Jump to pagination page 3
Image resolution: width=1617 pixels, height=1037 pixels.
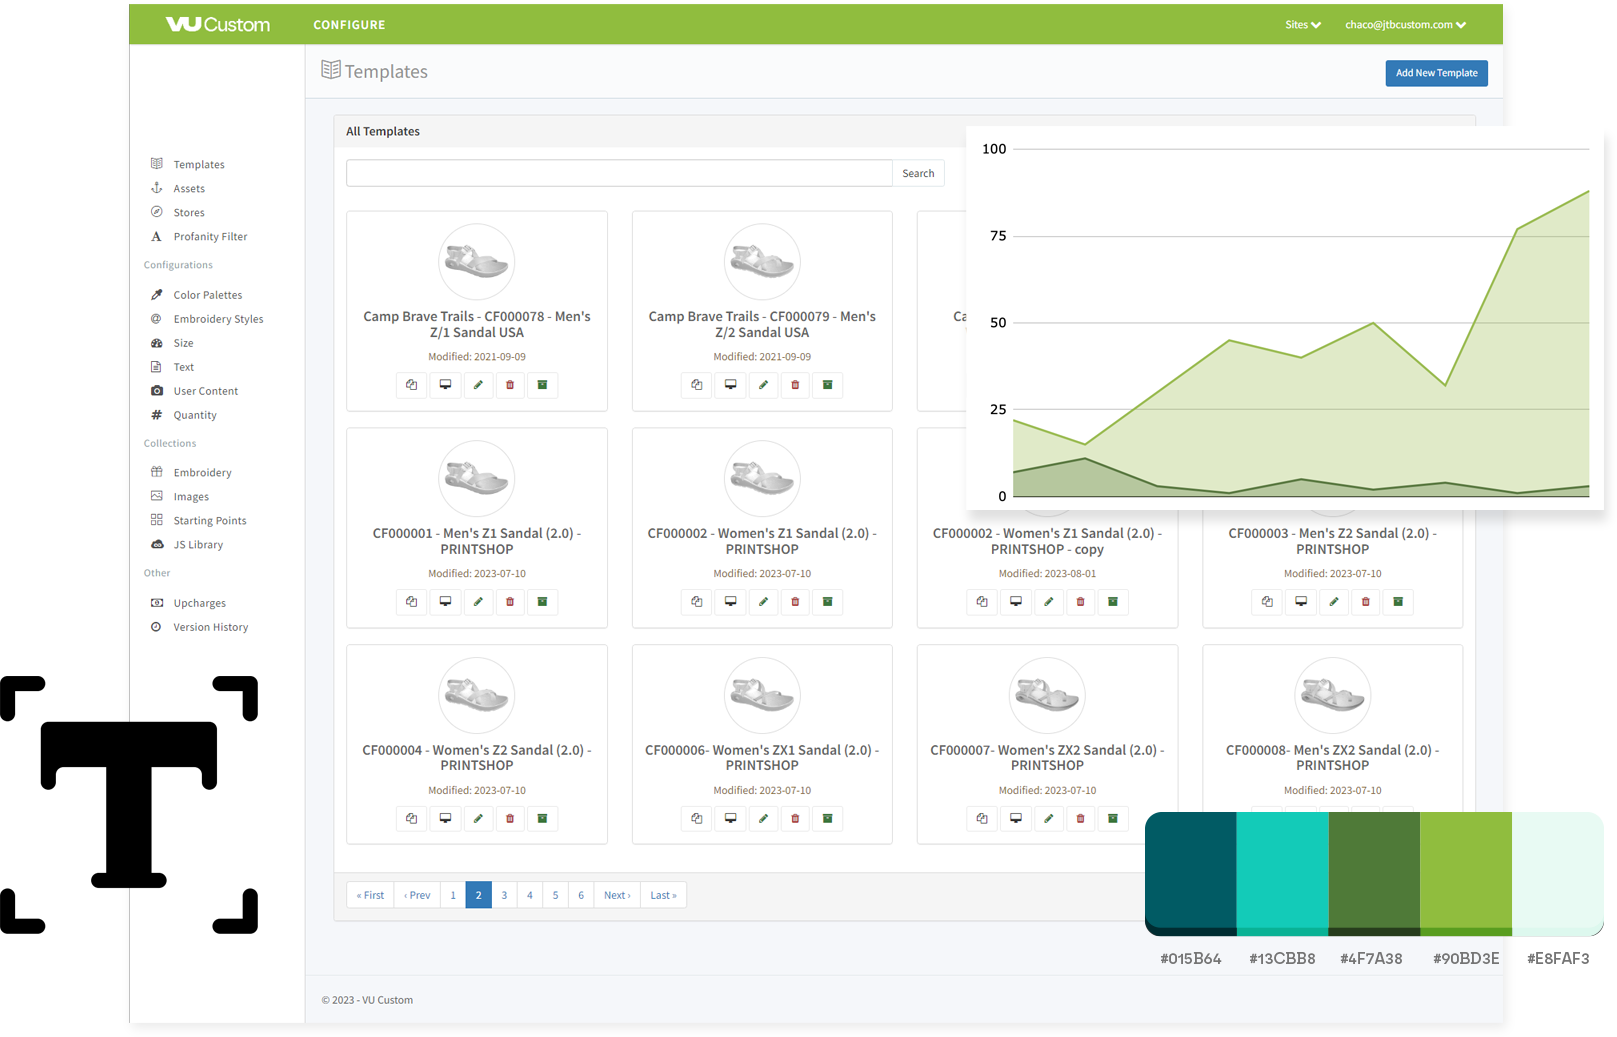click(504, 895)
